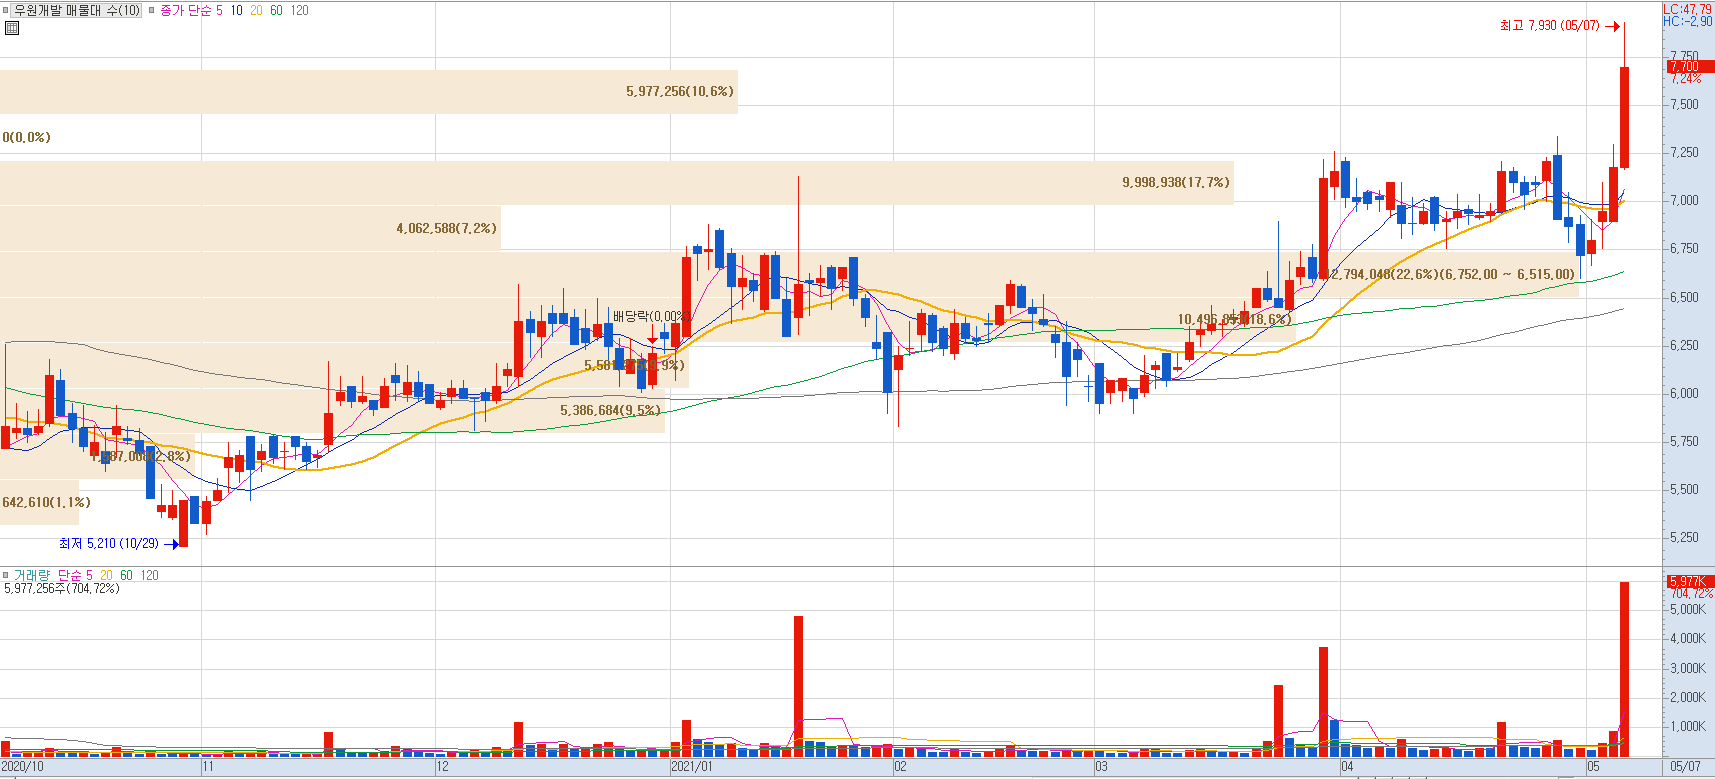
Task: Select the 60-day price moving average value
Action: tap(276, 10)
